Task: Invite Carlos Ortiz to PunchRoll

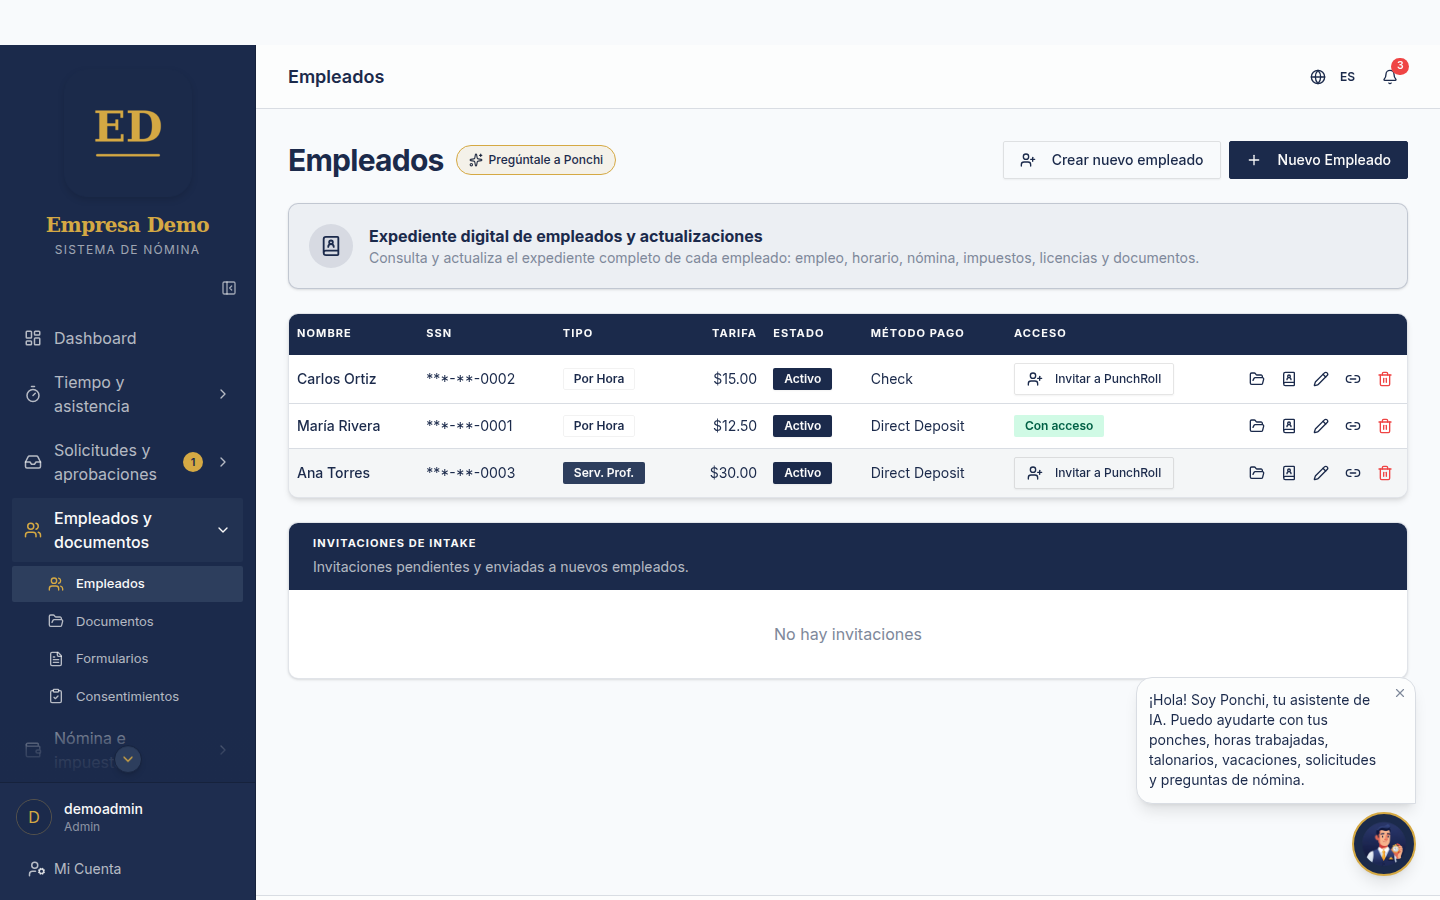Action: coord(1094,379)
